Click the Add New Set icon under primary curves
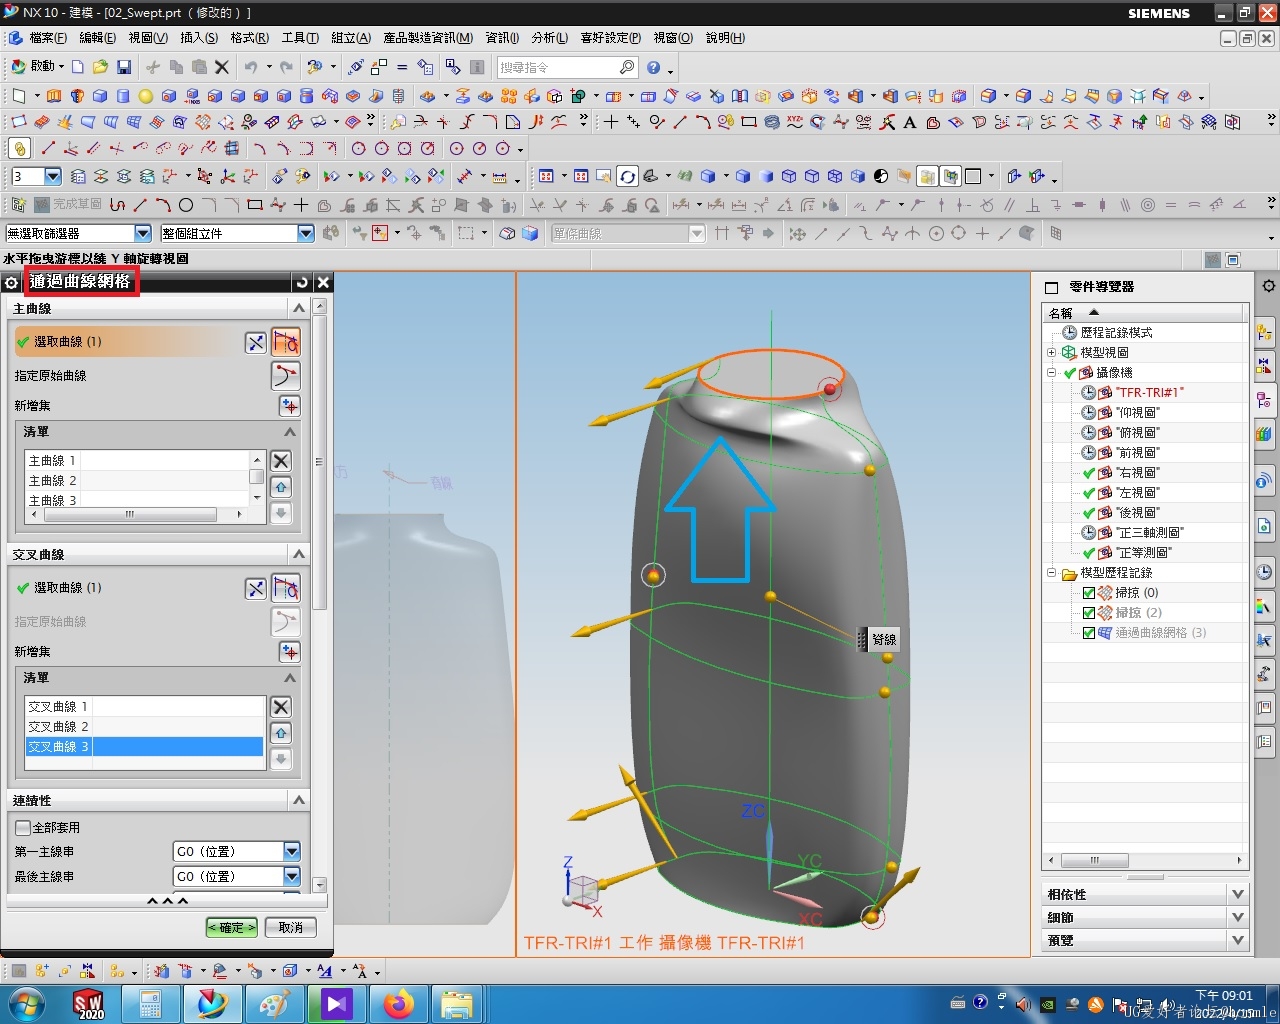The image size is (1280, 1024). coord(289,405)
